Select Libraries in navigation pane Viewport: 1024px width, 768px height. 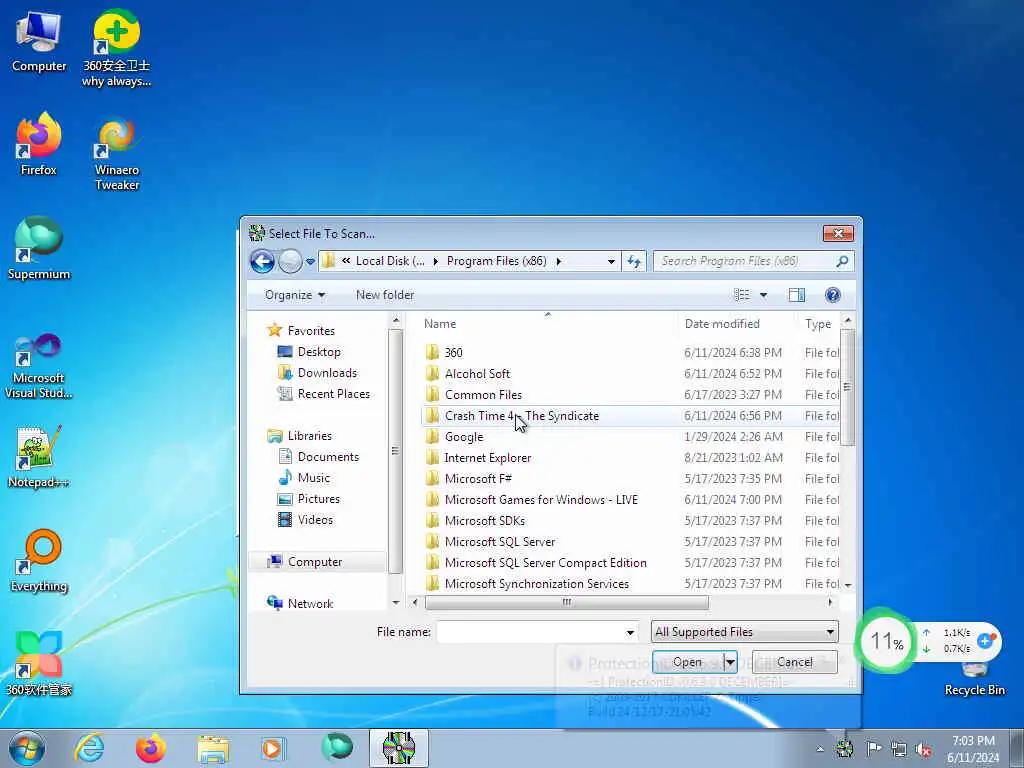pos(310,436)
